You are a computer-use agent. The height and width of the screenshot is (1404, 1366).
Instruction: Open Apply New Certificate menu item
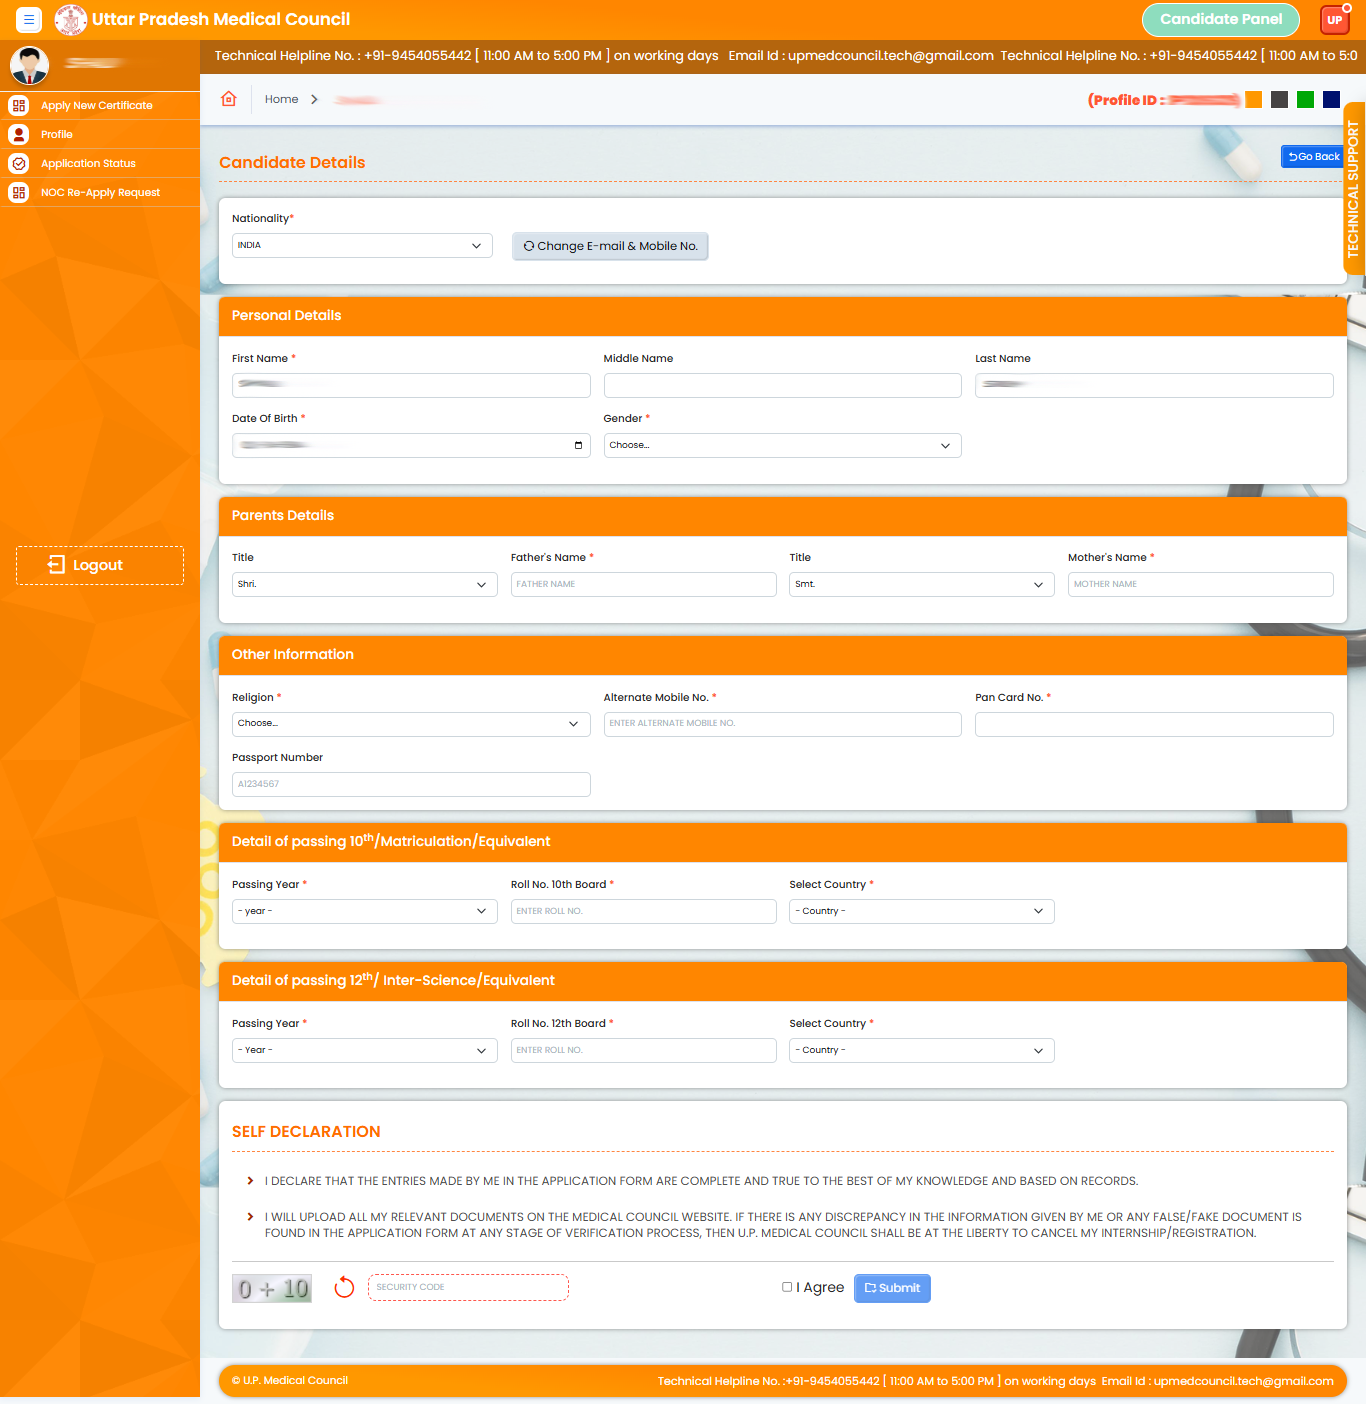(x=97, y=105)
